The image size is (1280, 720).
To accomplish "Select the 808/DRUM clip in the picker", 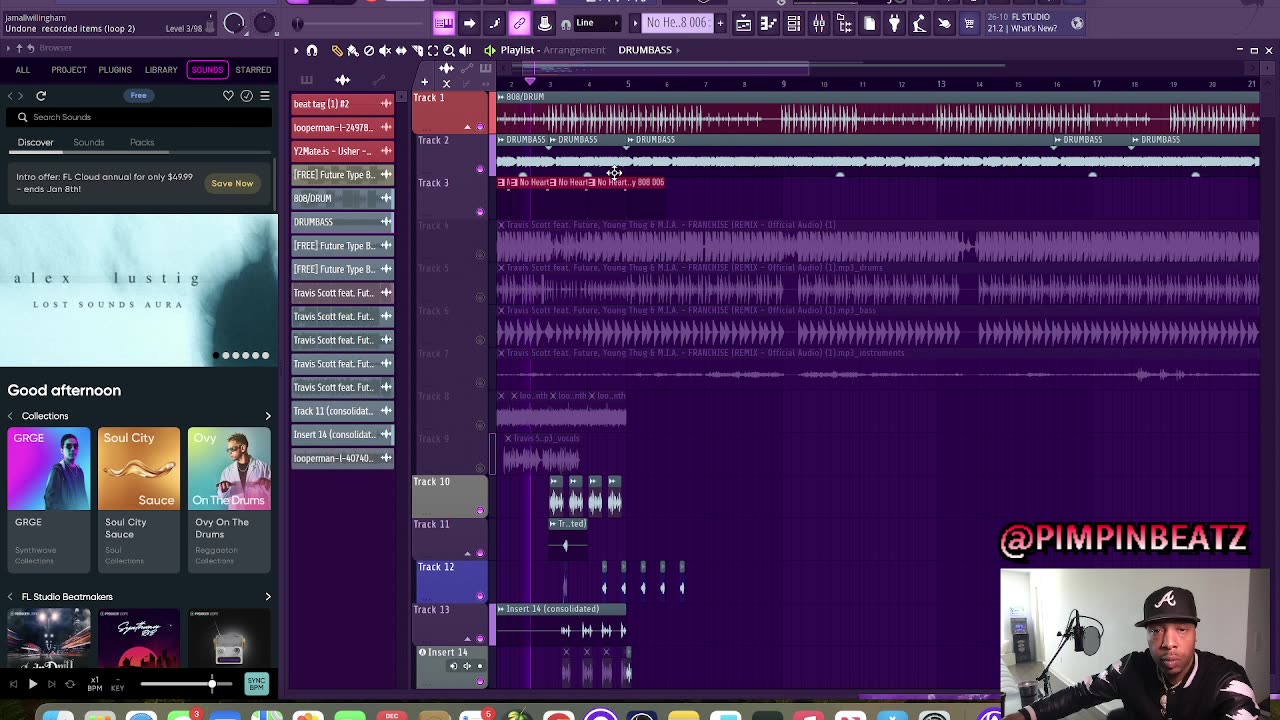I will coord(343,198).
